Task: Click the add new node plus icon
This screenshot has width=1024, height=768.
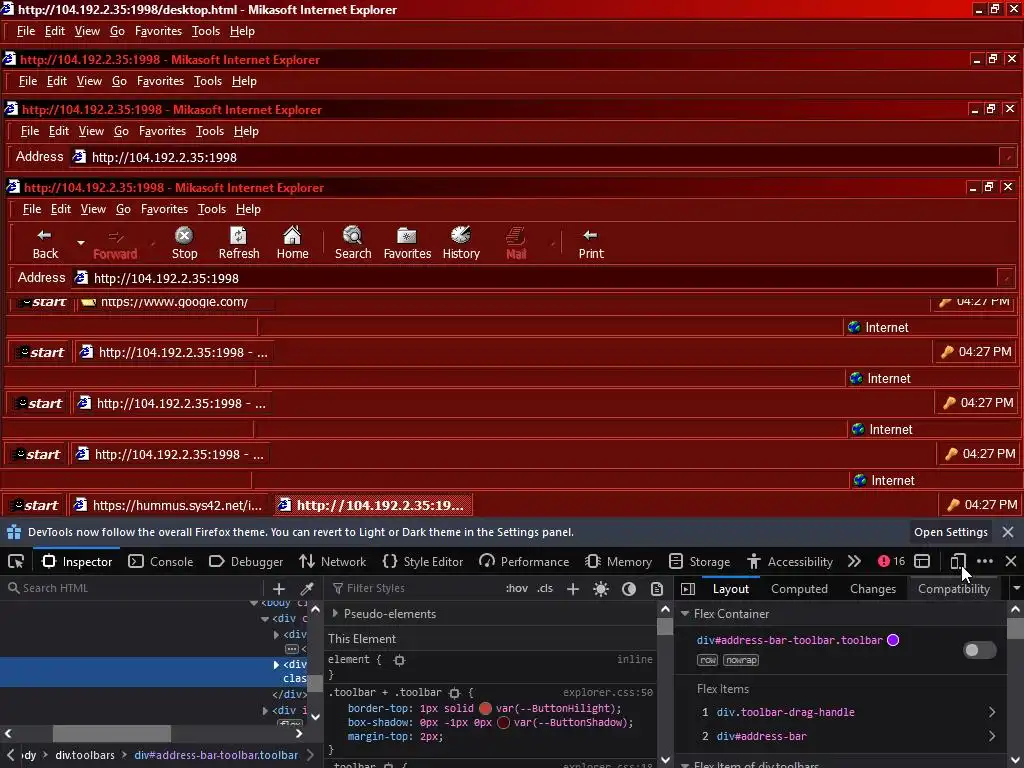Action: point(279,588)
